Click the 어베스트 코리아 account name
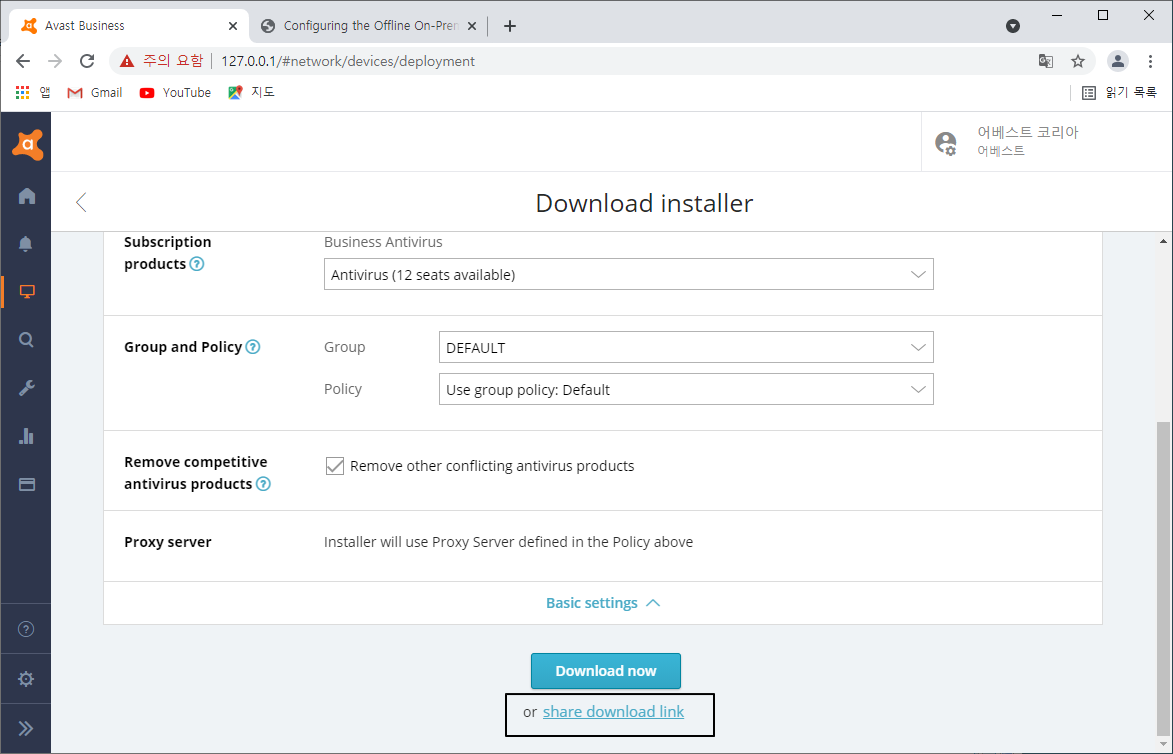The image size is (1173, 754). [1028, 132]
